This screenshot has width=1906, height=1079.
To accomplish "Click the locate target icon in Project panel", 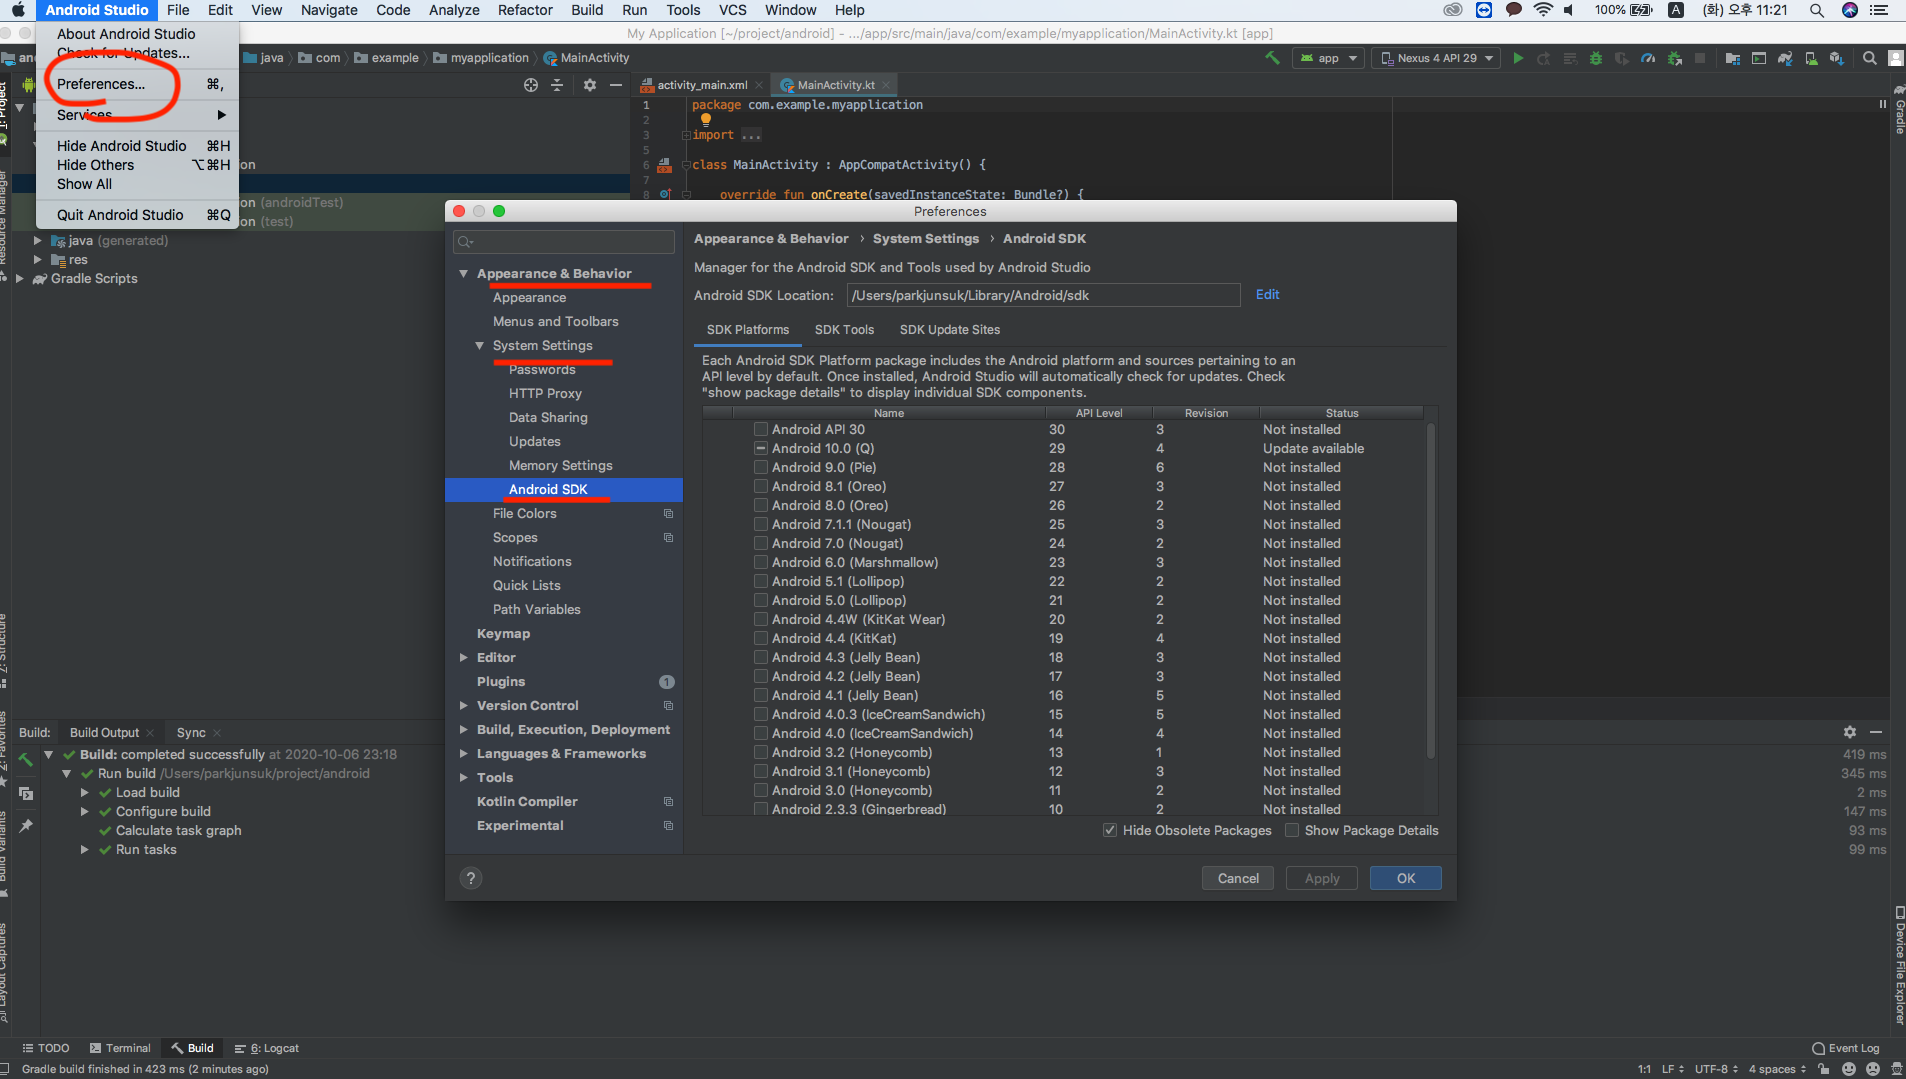I will pos(531,85).
